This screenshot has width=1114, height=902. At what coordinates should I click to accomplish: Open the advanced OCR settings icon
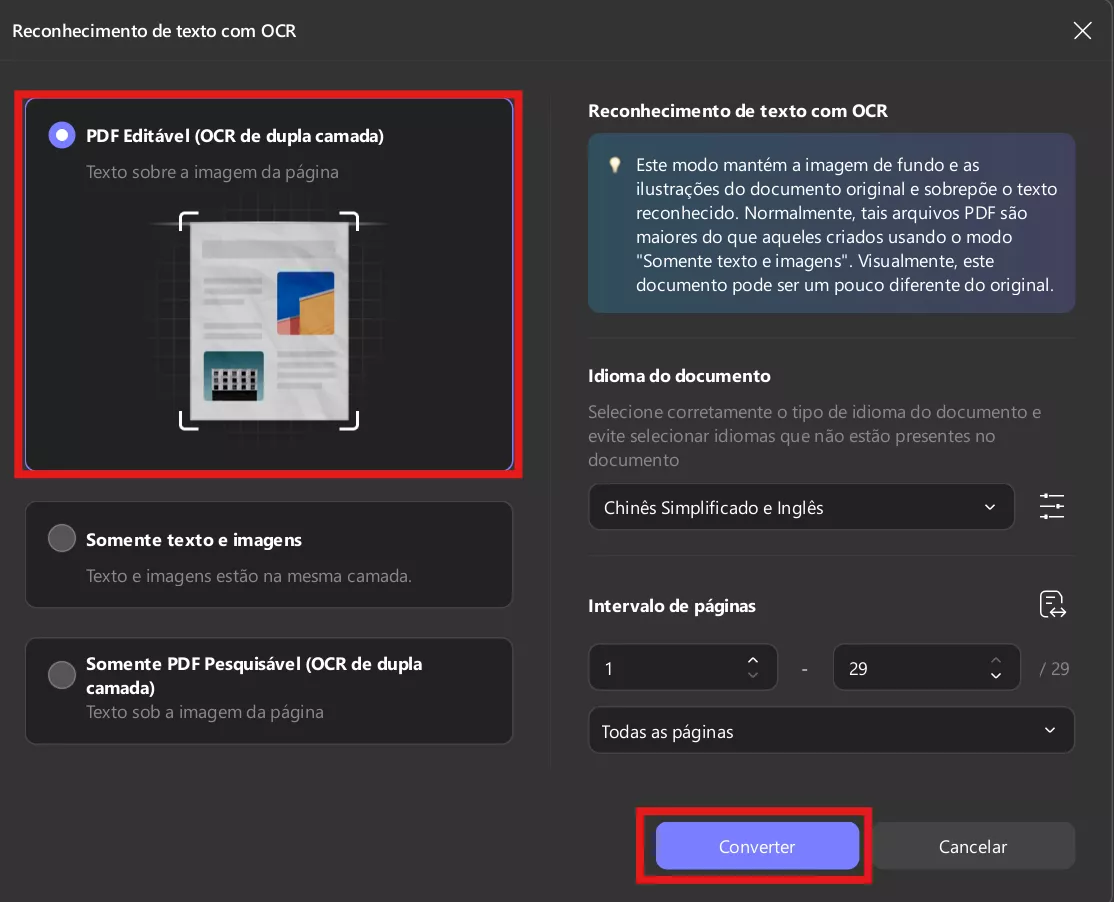coord(1051,506)
